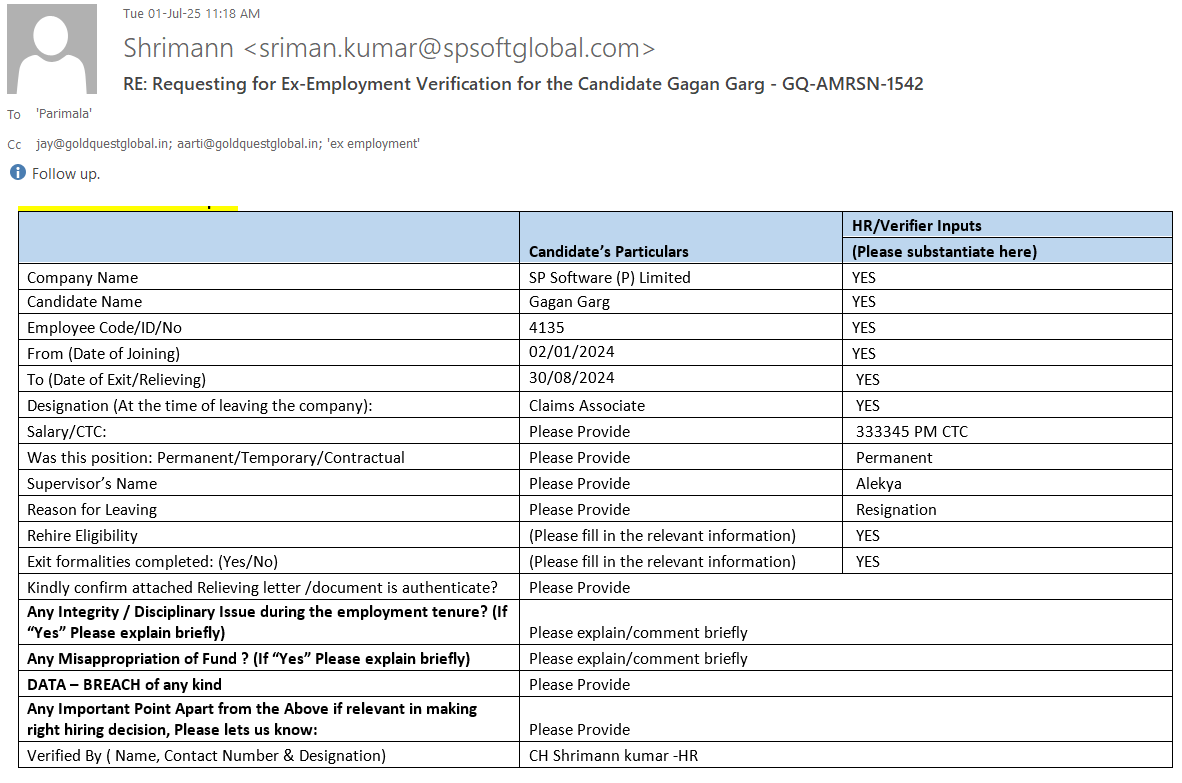1182x783 pixels.
Task: Click the HR/Verifier Inputs column header
Action: pyautogui.click(x=916, y=226)
